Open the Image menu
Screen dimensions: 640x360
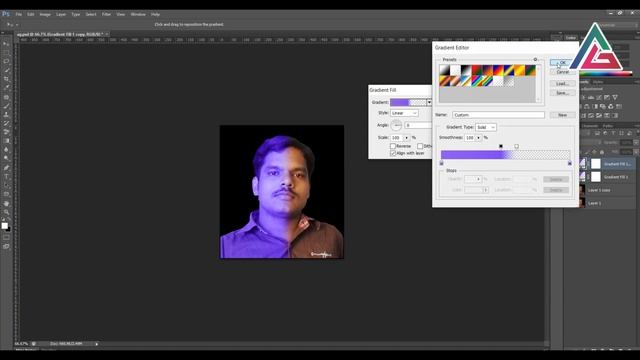45,14
